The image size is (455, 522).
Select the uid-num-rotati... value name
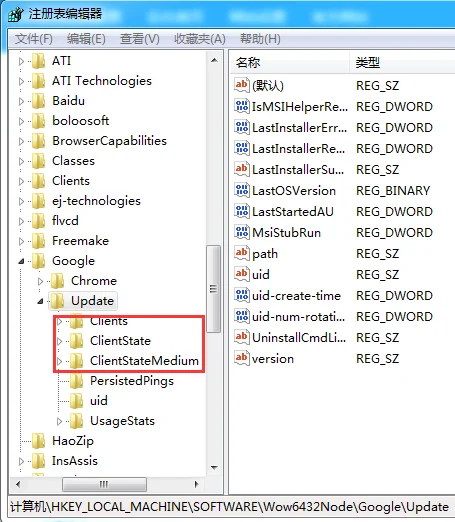[x=298, y=316]
